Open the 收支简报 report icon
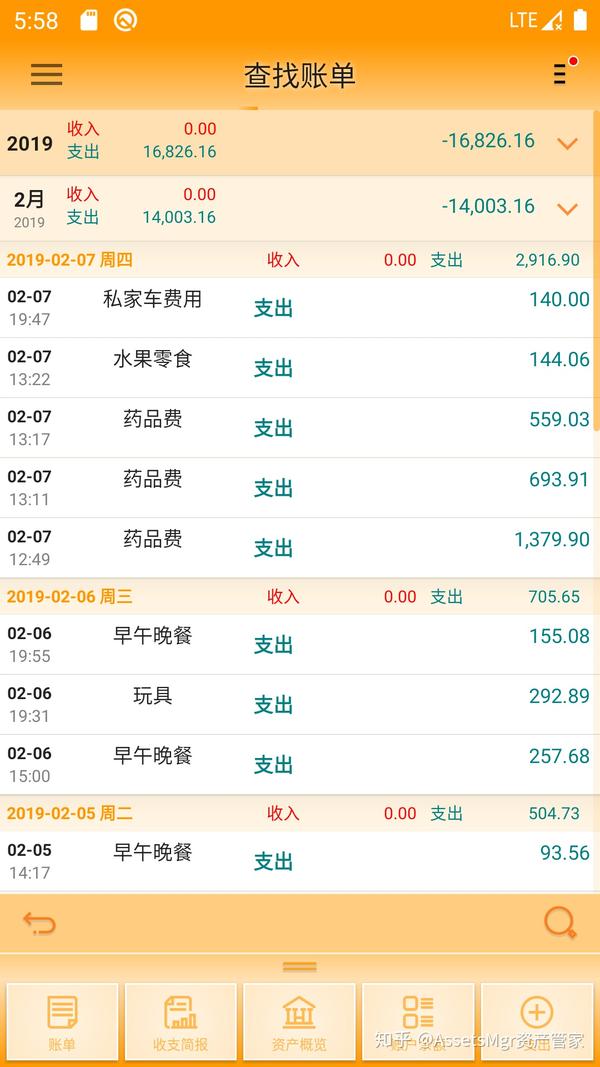Screen dimensions: 600x1067 pyautogui.click(x=180, y=1020)
